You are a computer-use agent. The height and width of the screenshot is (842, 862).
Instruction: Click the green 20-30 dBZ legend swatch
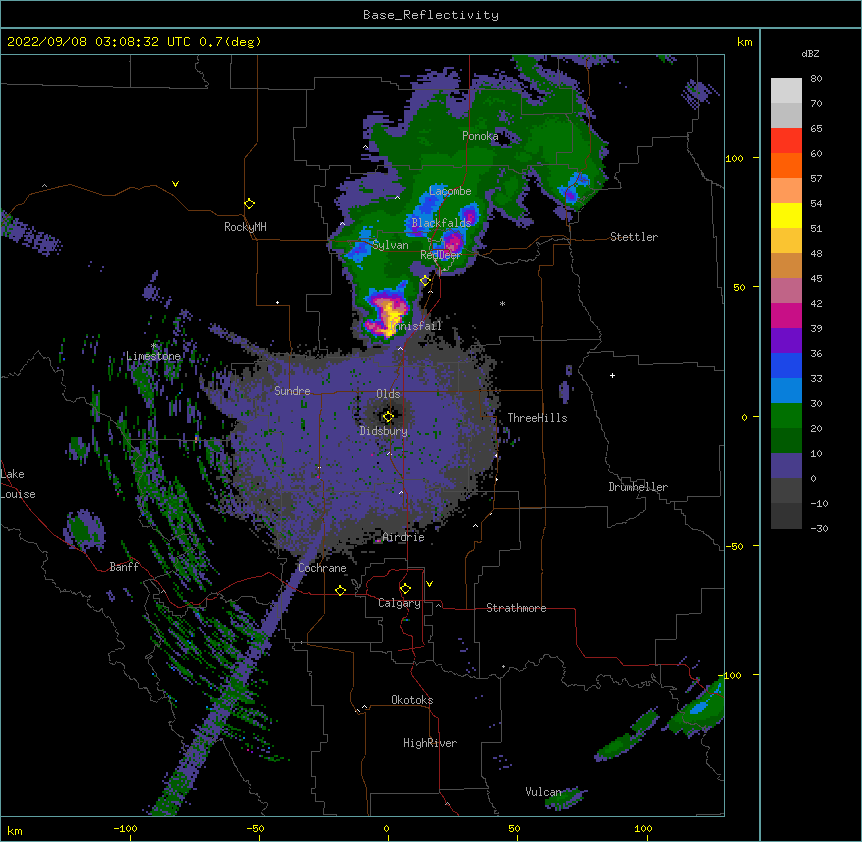pos(786,416)
